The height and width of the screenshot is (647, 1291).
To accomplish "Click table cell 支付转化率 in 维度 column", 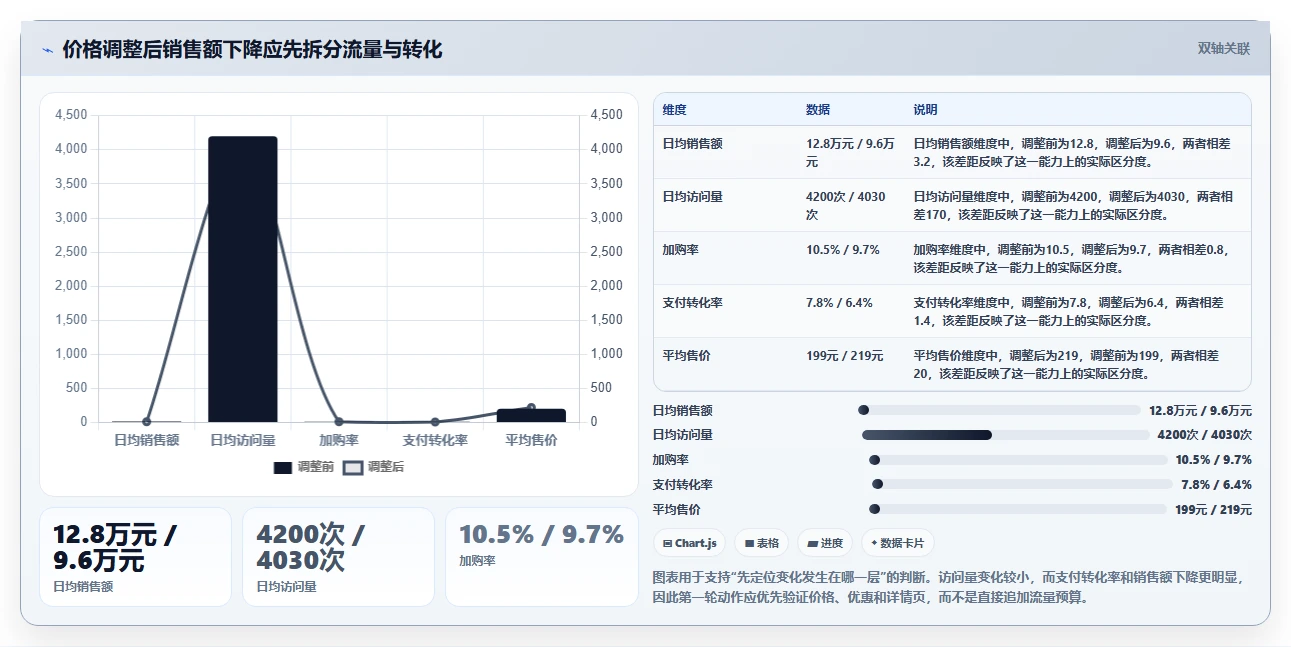I will click(692, 302).
